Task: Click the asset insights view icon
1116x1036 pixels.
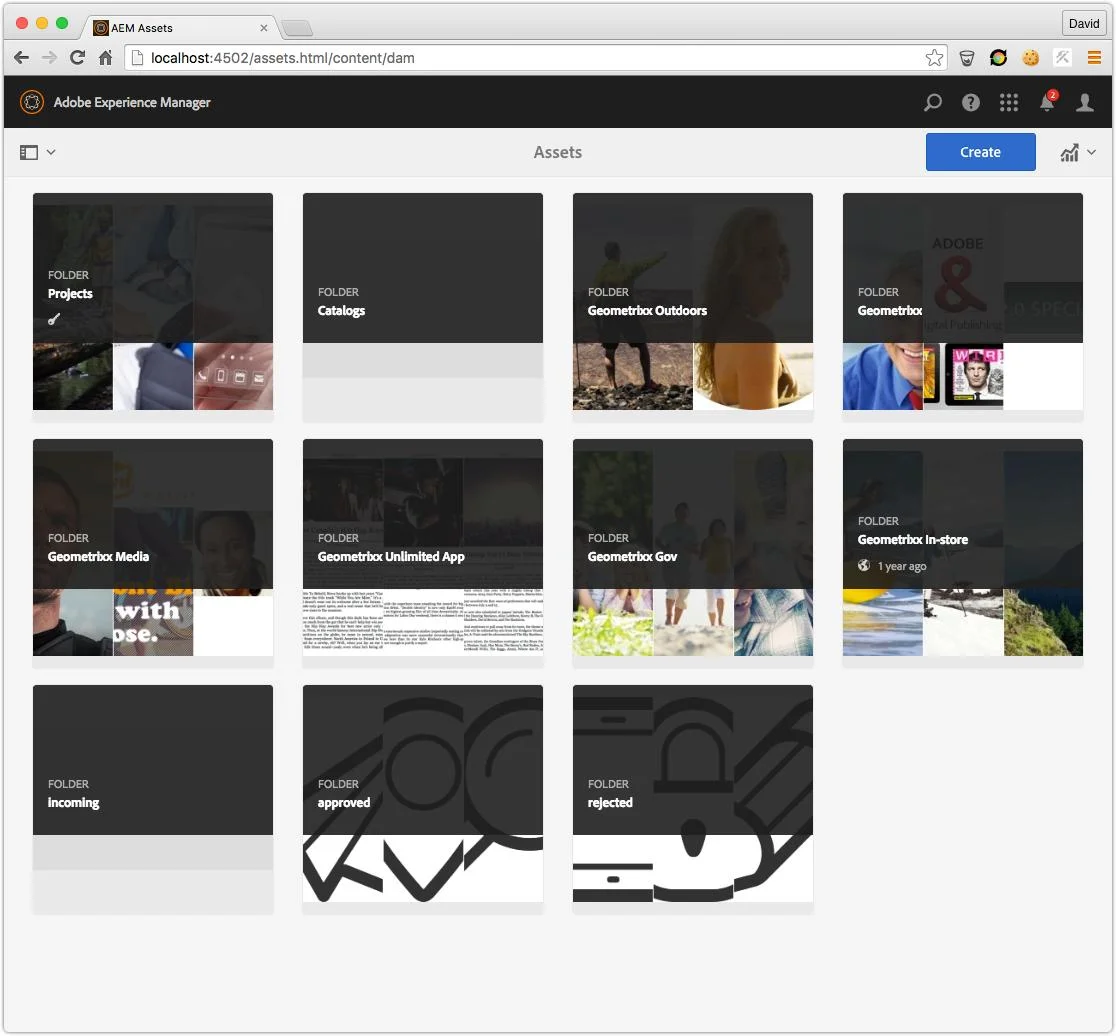Action: (1069, 152)
